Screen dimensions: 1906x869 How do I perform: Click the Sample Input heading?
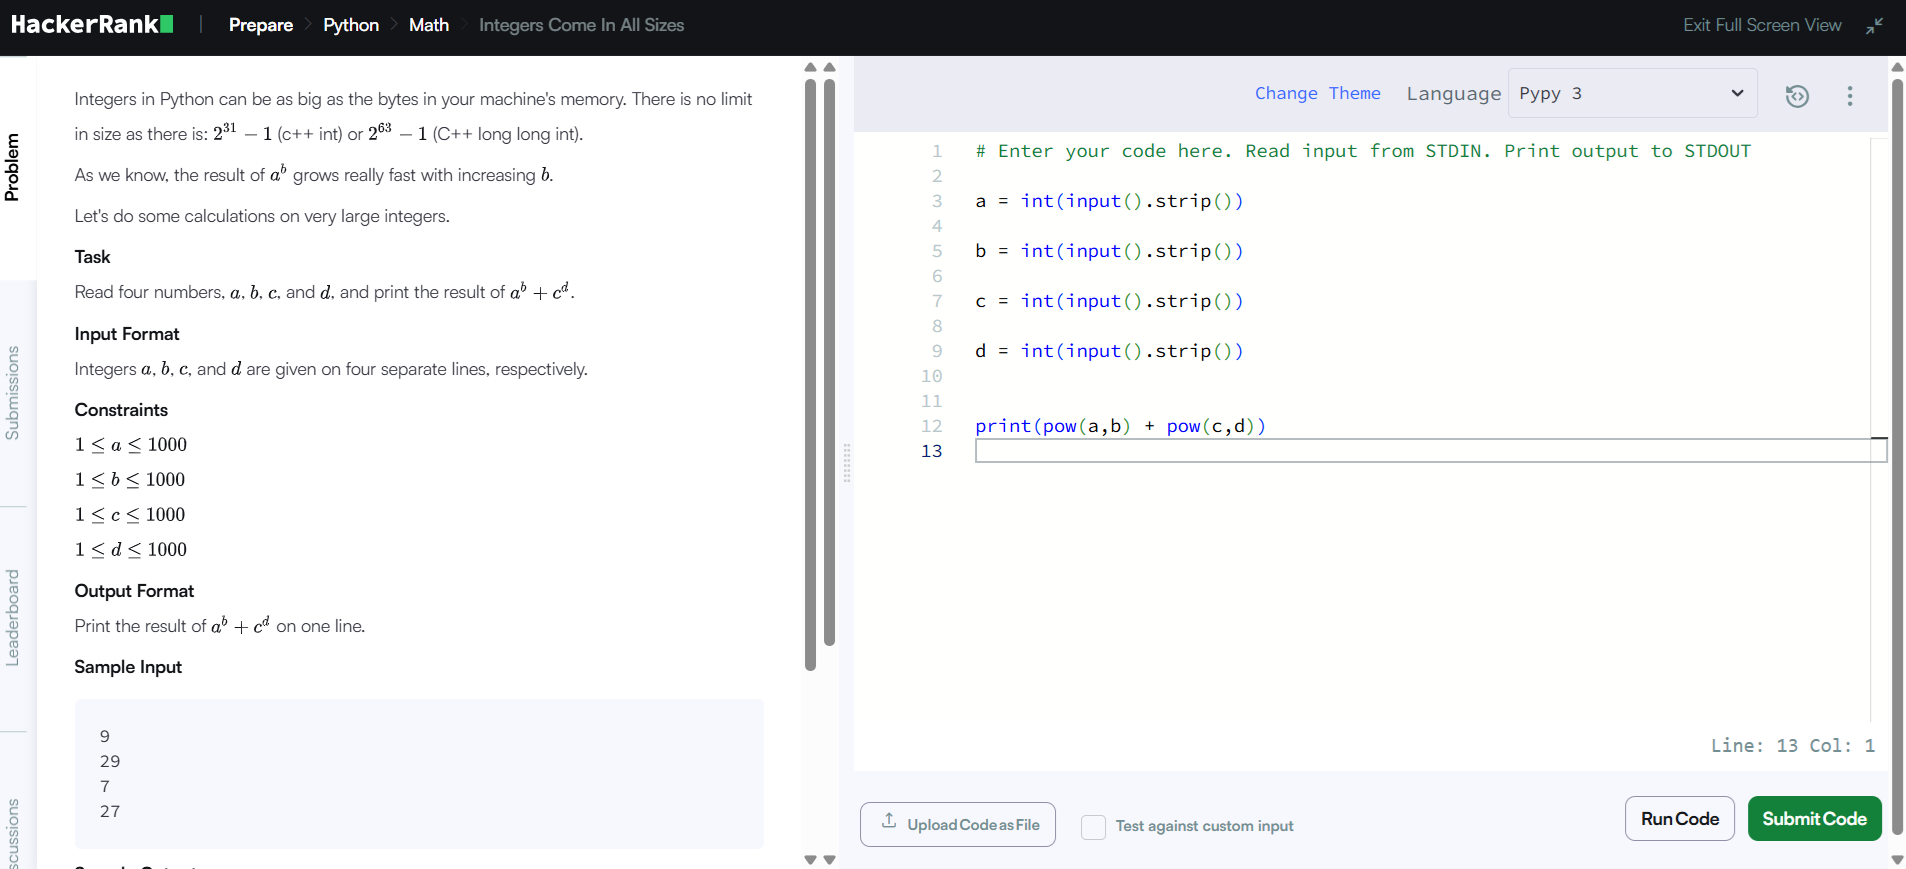pyautogui.click(x=128, y=667)
